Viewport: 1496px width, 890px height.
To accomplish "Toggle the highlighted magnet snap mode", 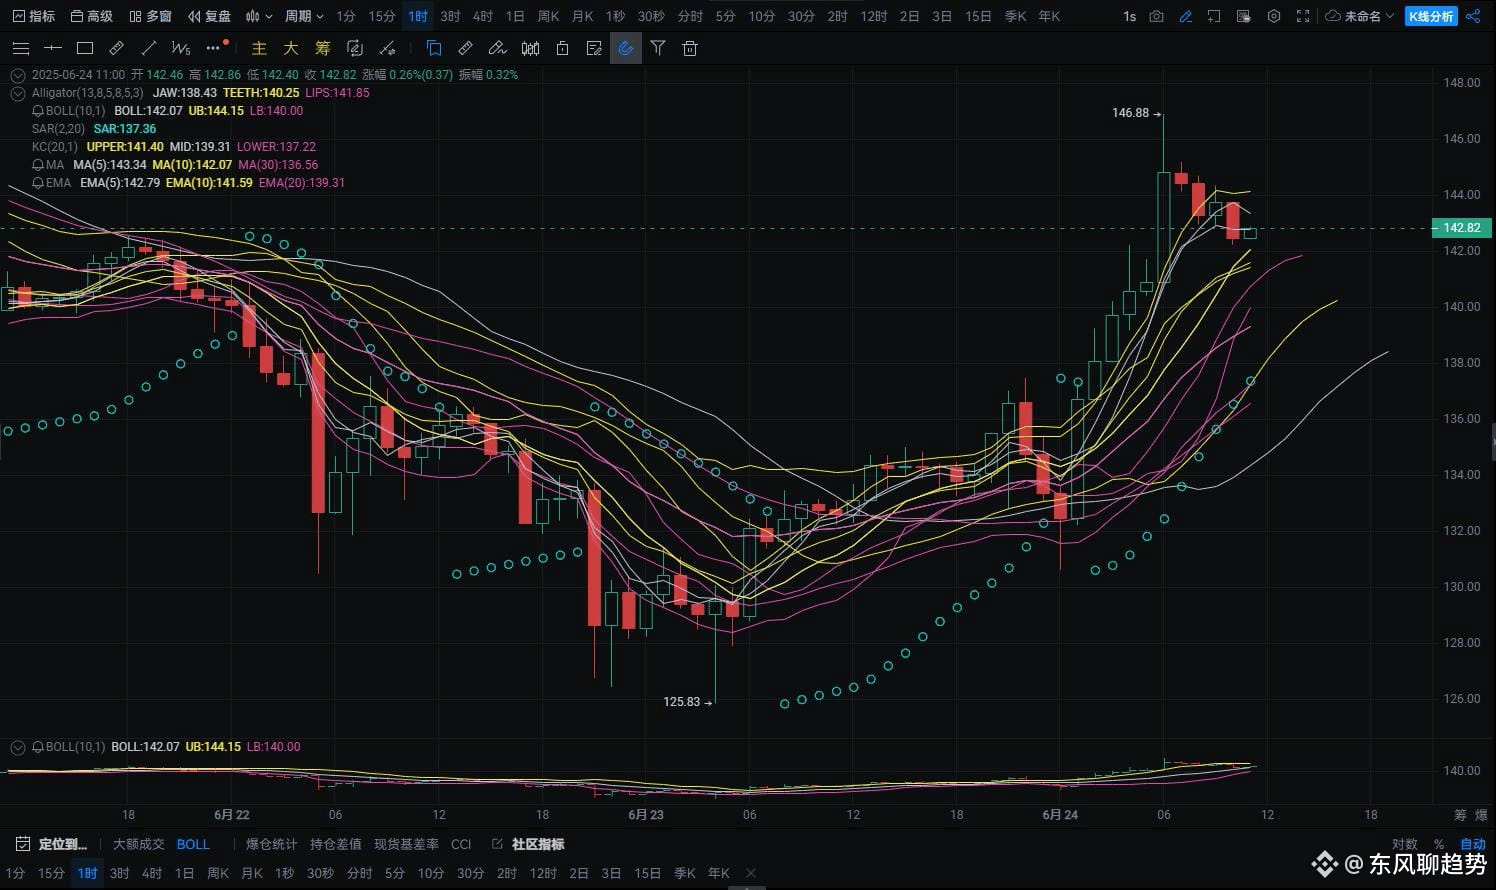I will pyautogui.click(x=626, y=48).
